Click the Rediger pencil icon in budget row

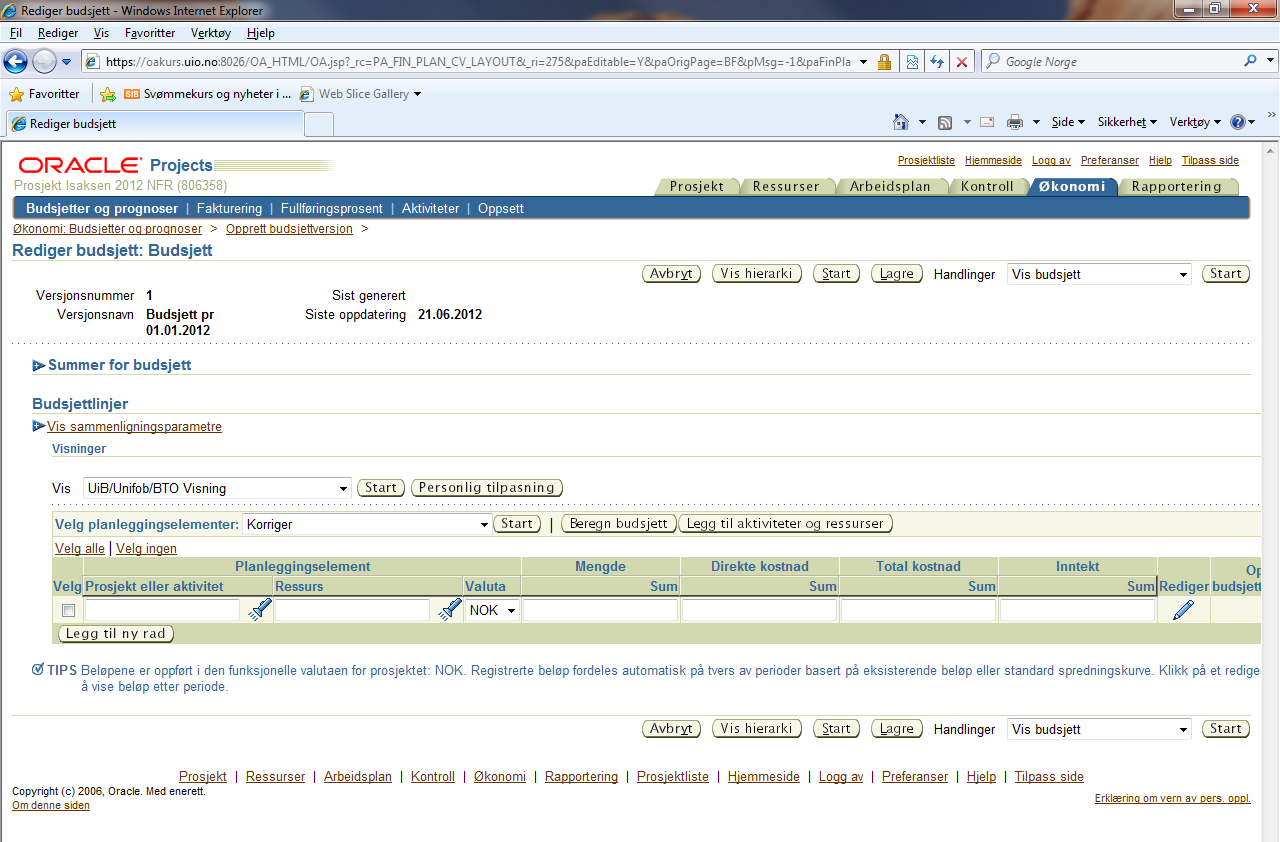coord(1183,610)
